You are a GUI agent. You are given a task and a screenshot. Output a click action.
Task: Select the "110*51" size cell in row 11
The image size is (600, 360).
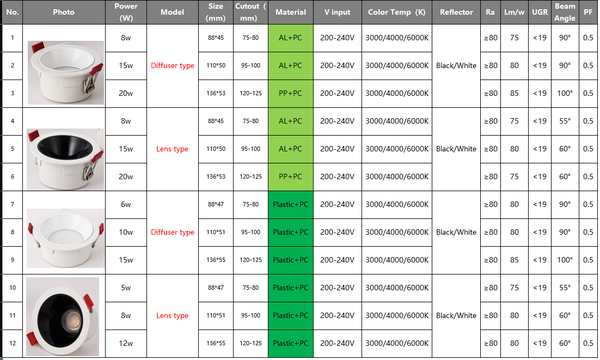pyautogui.click(x=216, y=316)
